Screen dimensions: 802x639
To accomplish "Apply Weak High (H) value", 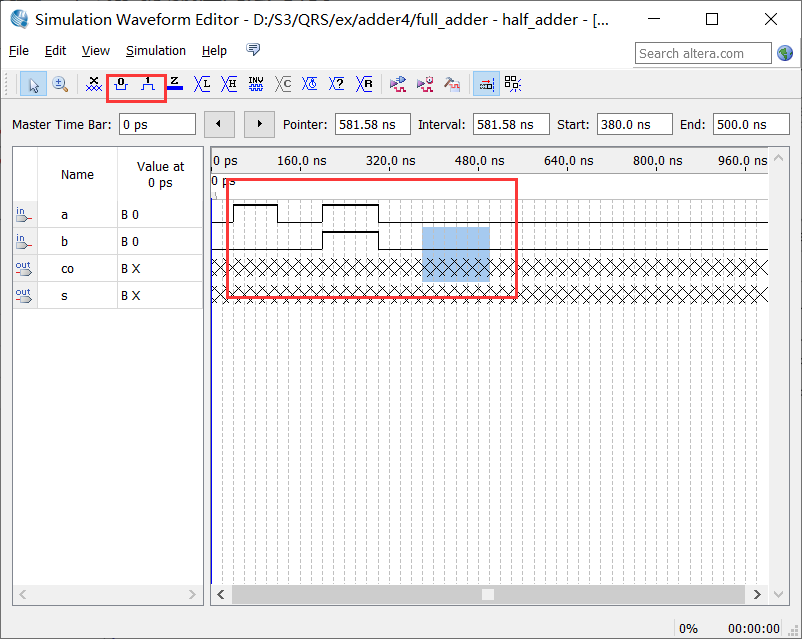I will tap(229, 84).
